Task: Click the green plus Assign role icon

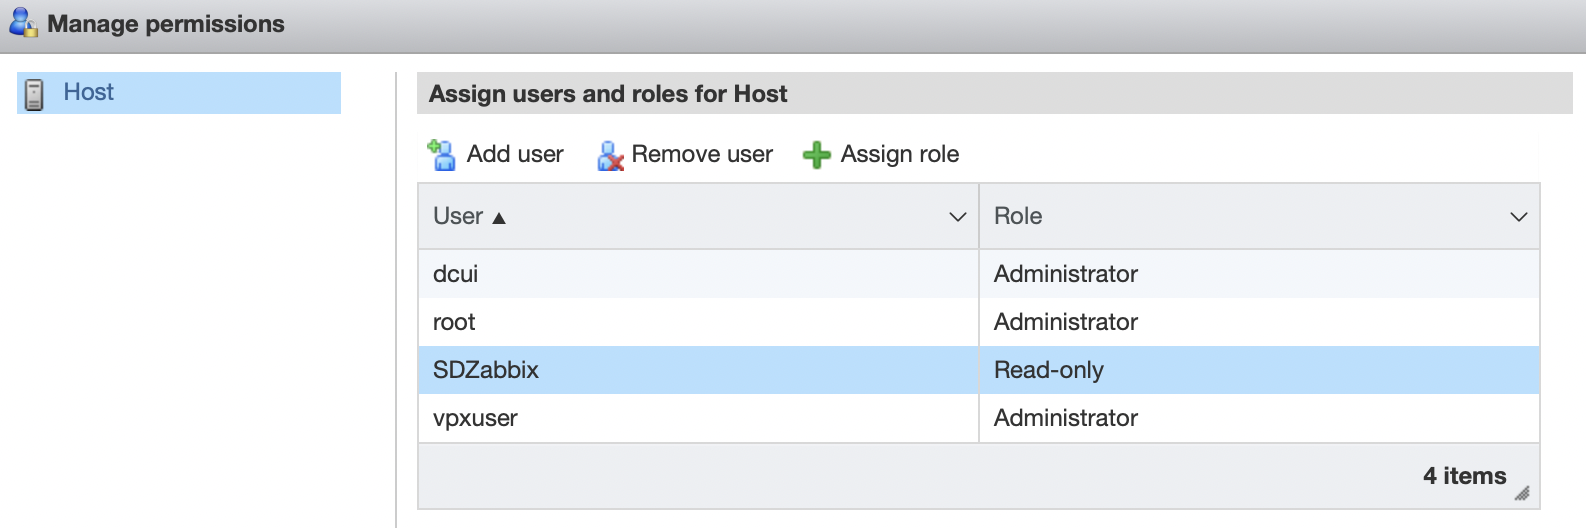Action: 817,155
